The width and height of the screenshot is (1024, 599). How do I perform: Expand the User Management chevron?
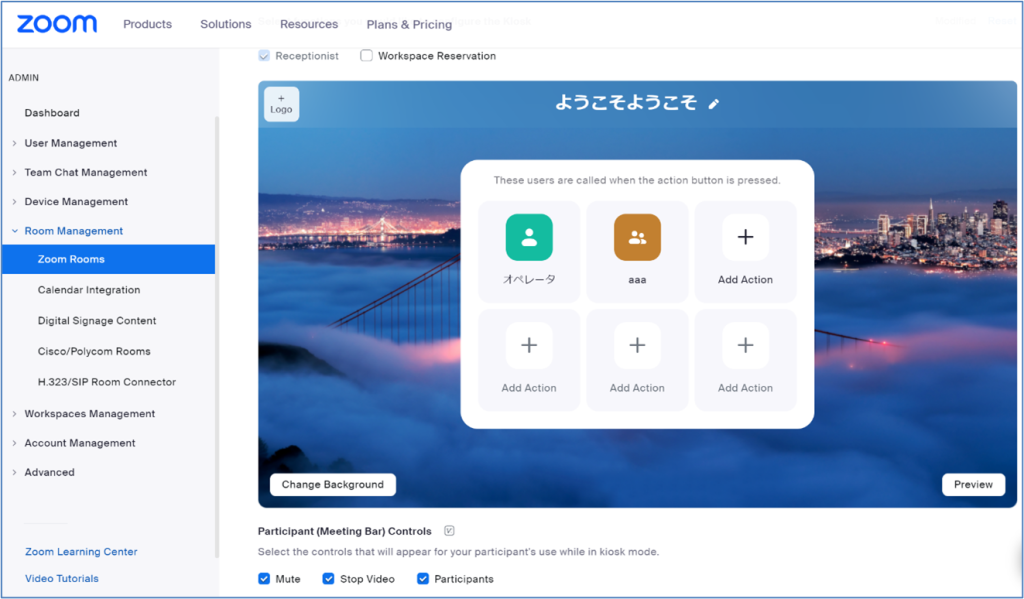pos(14,143)
